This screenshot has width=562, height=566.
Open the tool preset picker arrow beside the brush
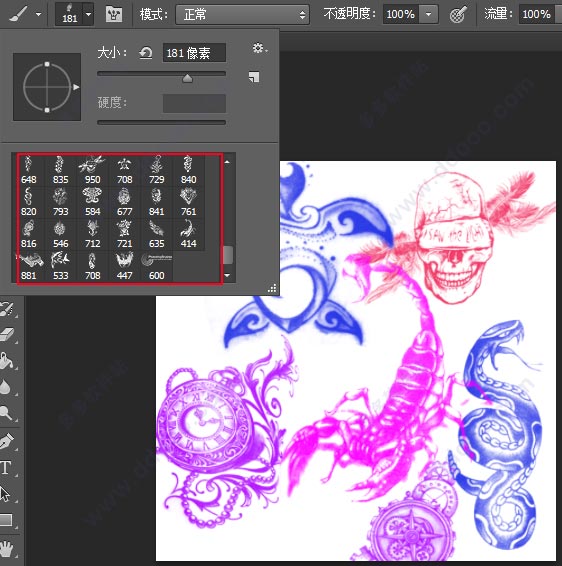pyautogui.click(x=38, y=14)
